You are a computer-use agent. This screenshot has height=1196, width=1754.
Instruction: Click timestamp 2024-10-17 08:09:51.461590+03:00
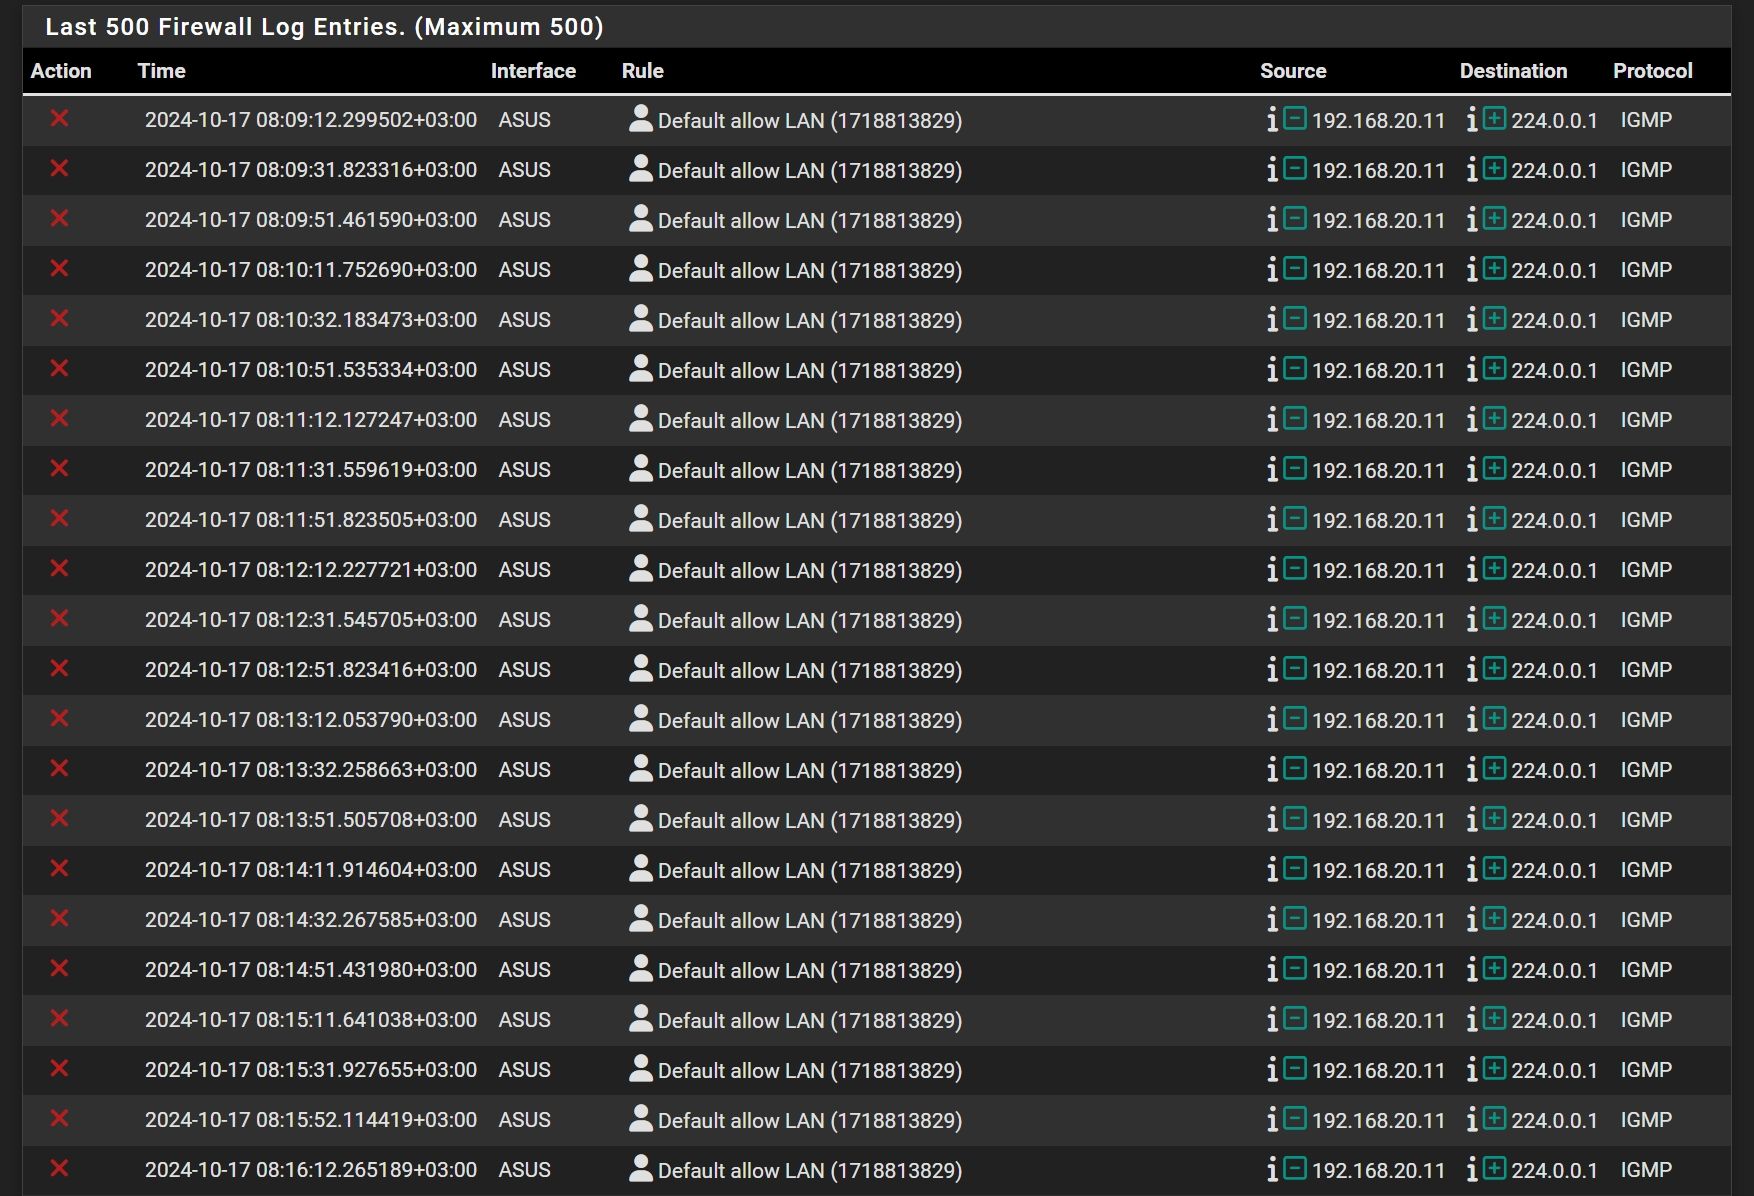(311, 220)
